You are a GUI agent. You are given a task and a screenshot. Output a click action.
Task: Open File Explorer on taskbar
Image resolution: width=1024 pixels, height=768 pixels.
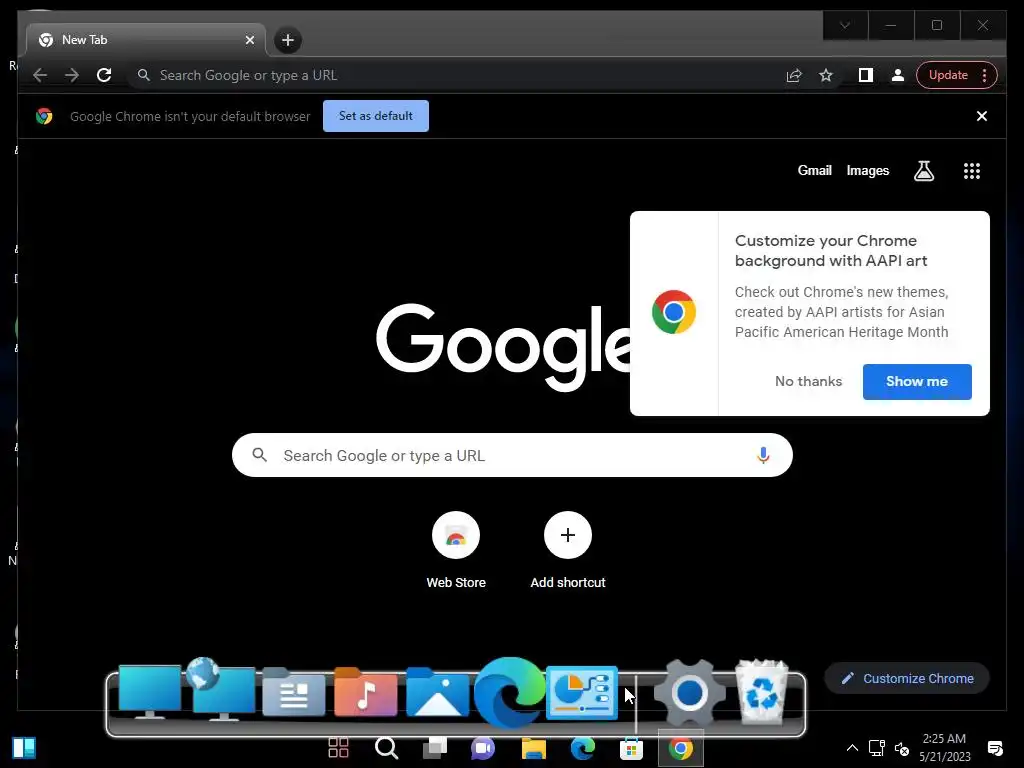click(534, 748)
